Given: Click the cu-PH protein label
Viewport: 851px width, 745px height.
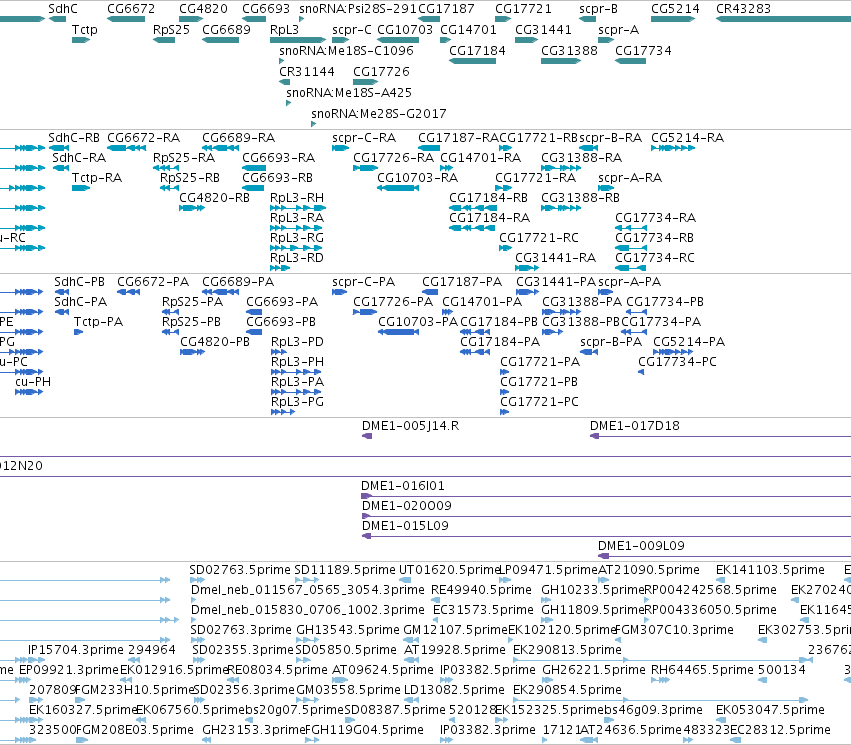Looking at the screenshot, I should click(x=33, y=382).
